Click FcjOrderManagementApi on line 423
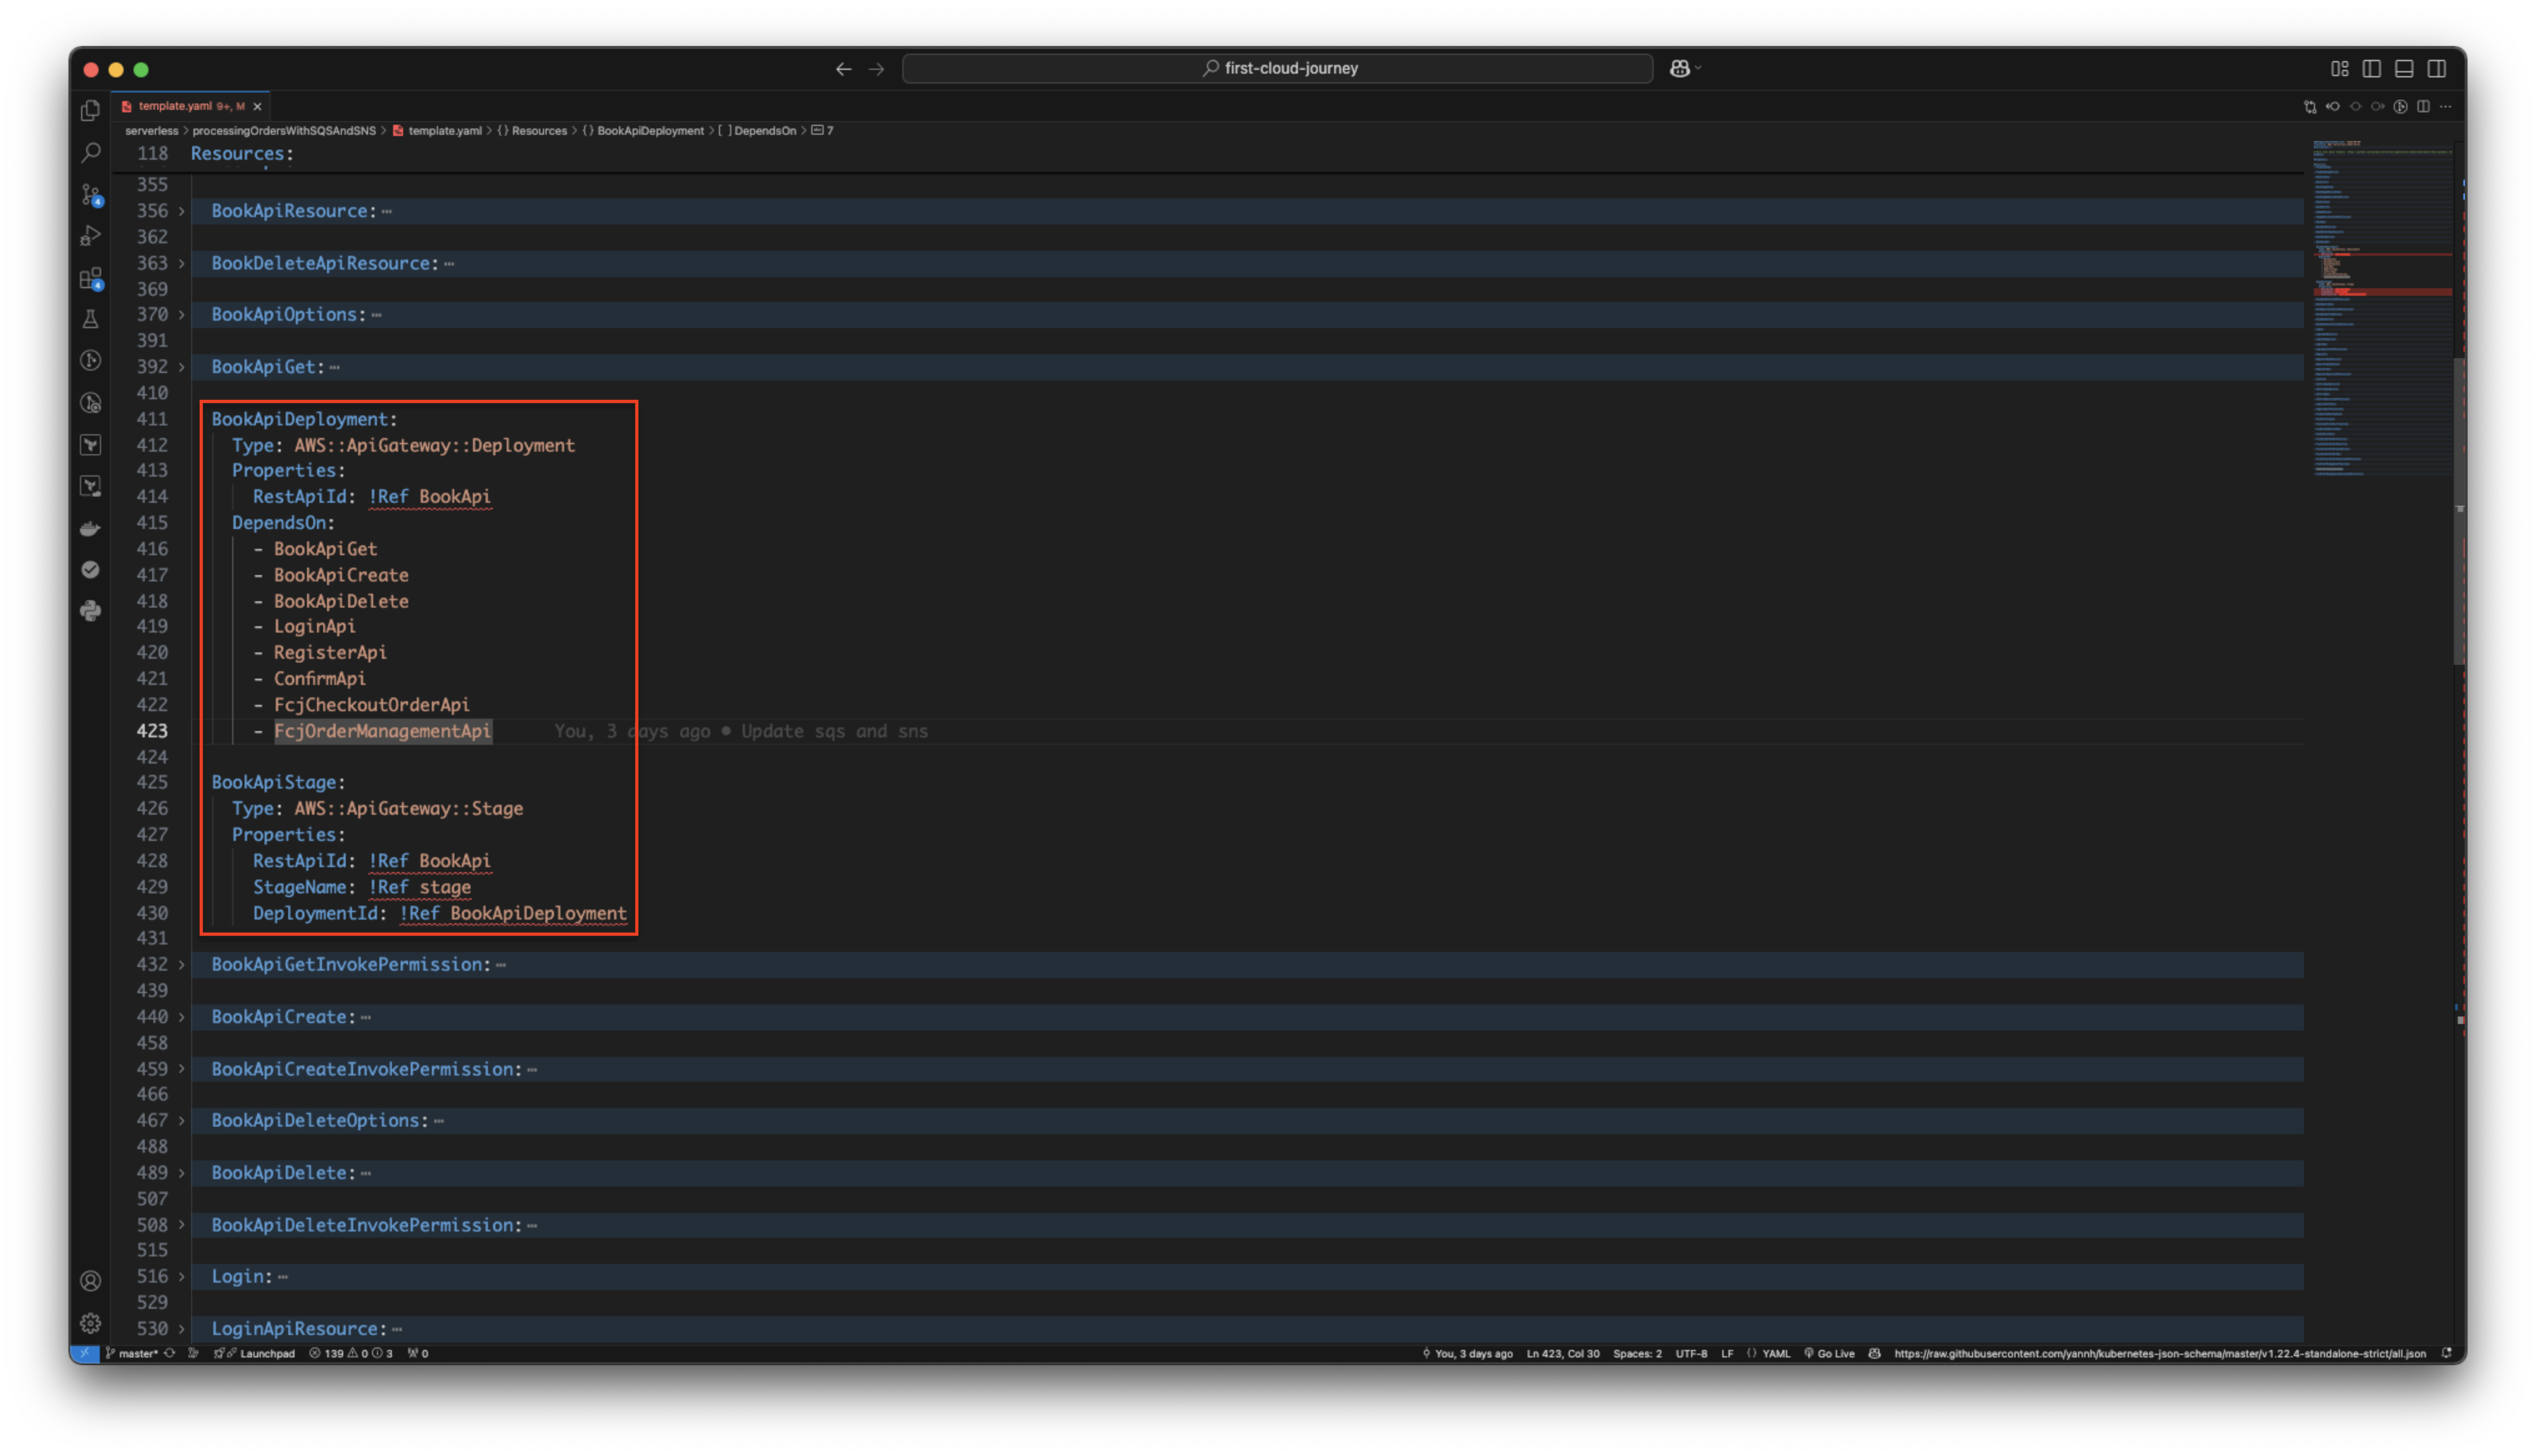The height and width of the screenshot is (1456, 2536). pyautogui.click(x=383, y=731)
